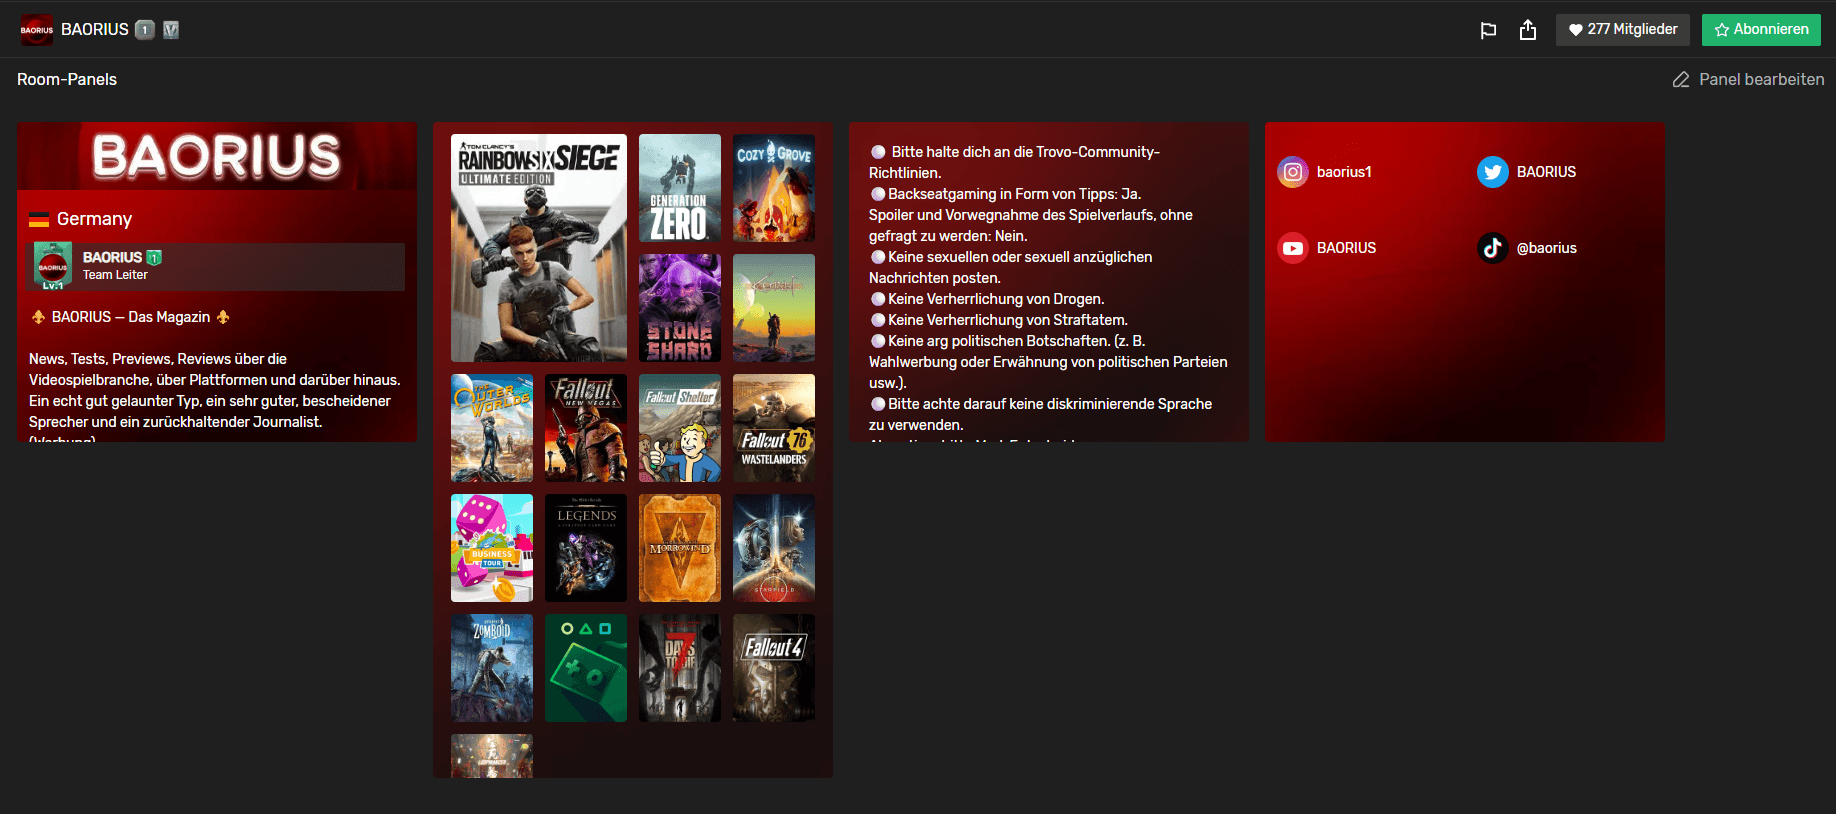Open the Kenshi desert game cover

click(x=774, y=308)
